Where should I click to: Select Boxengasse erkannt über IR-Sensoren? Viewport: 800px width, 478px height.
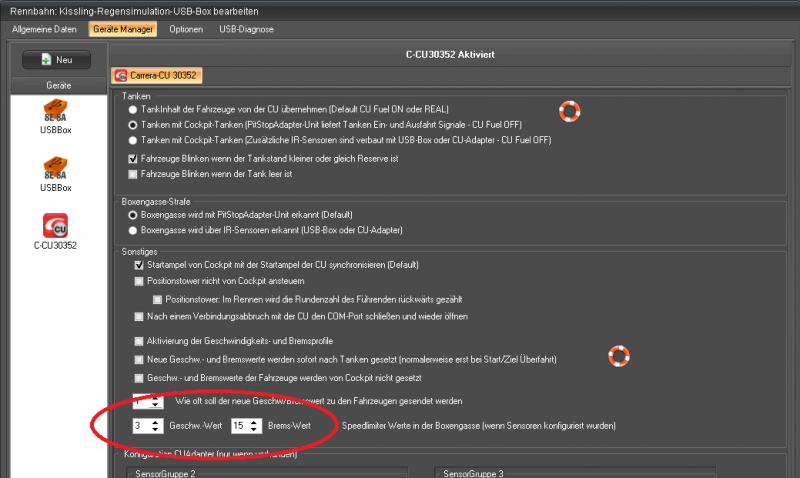133,231
